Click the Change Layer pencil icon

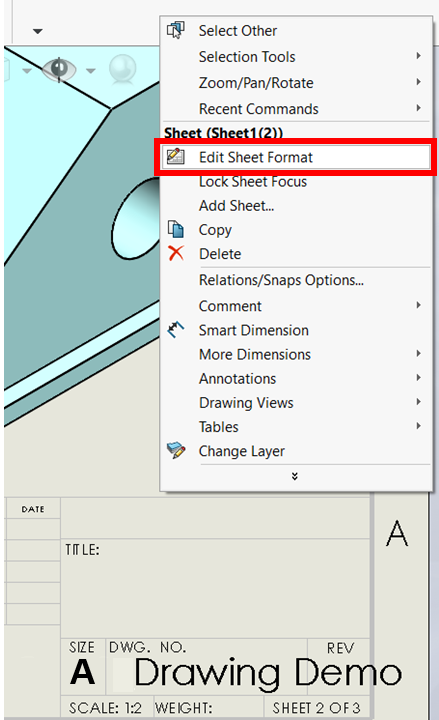(x=176, y=450)
